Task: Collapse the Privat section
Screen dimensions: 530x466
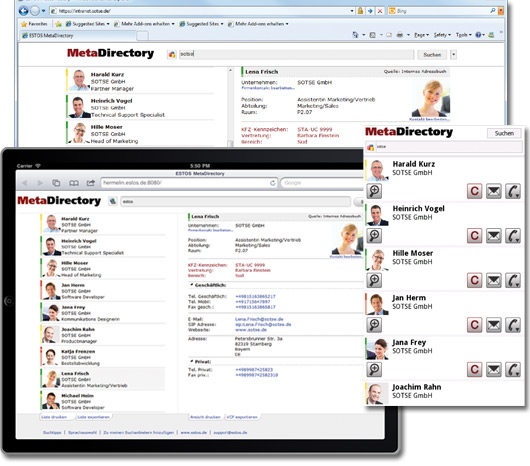Action: pyautogui.click(x=192, y=361)
